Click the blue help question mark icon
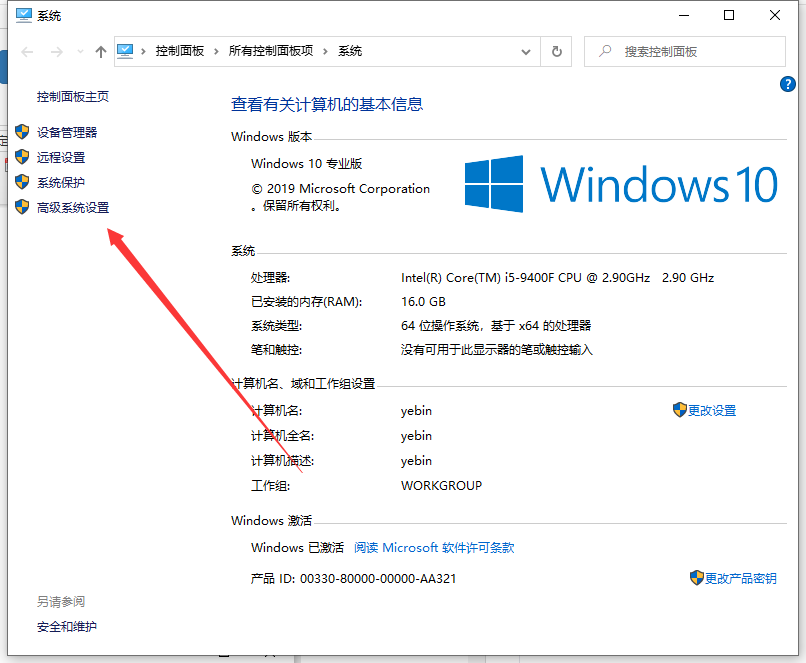The width and height of the screenshot is (806, 663). (x=787, y=85)
